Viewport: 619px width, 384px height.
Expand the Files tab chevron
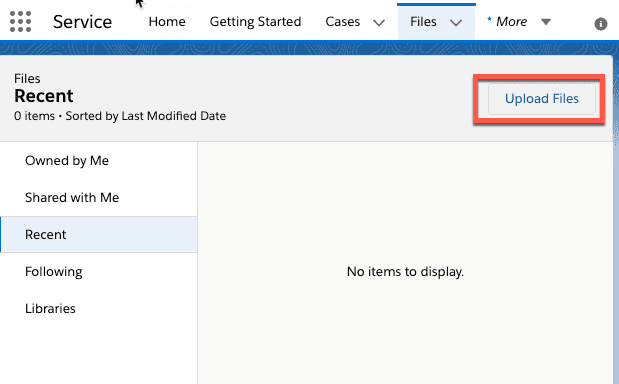point(456,23)
